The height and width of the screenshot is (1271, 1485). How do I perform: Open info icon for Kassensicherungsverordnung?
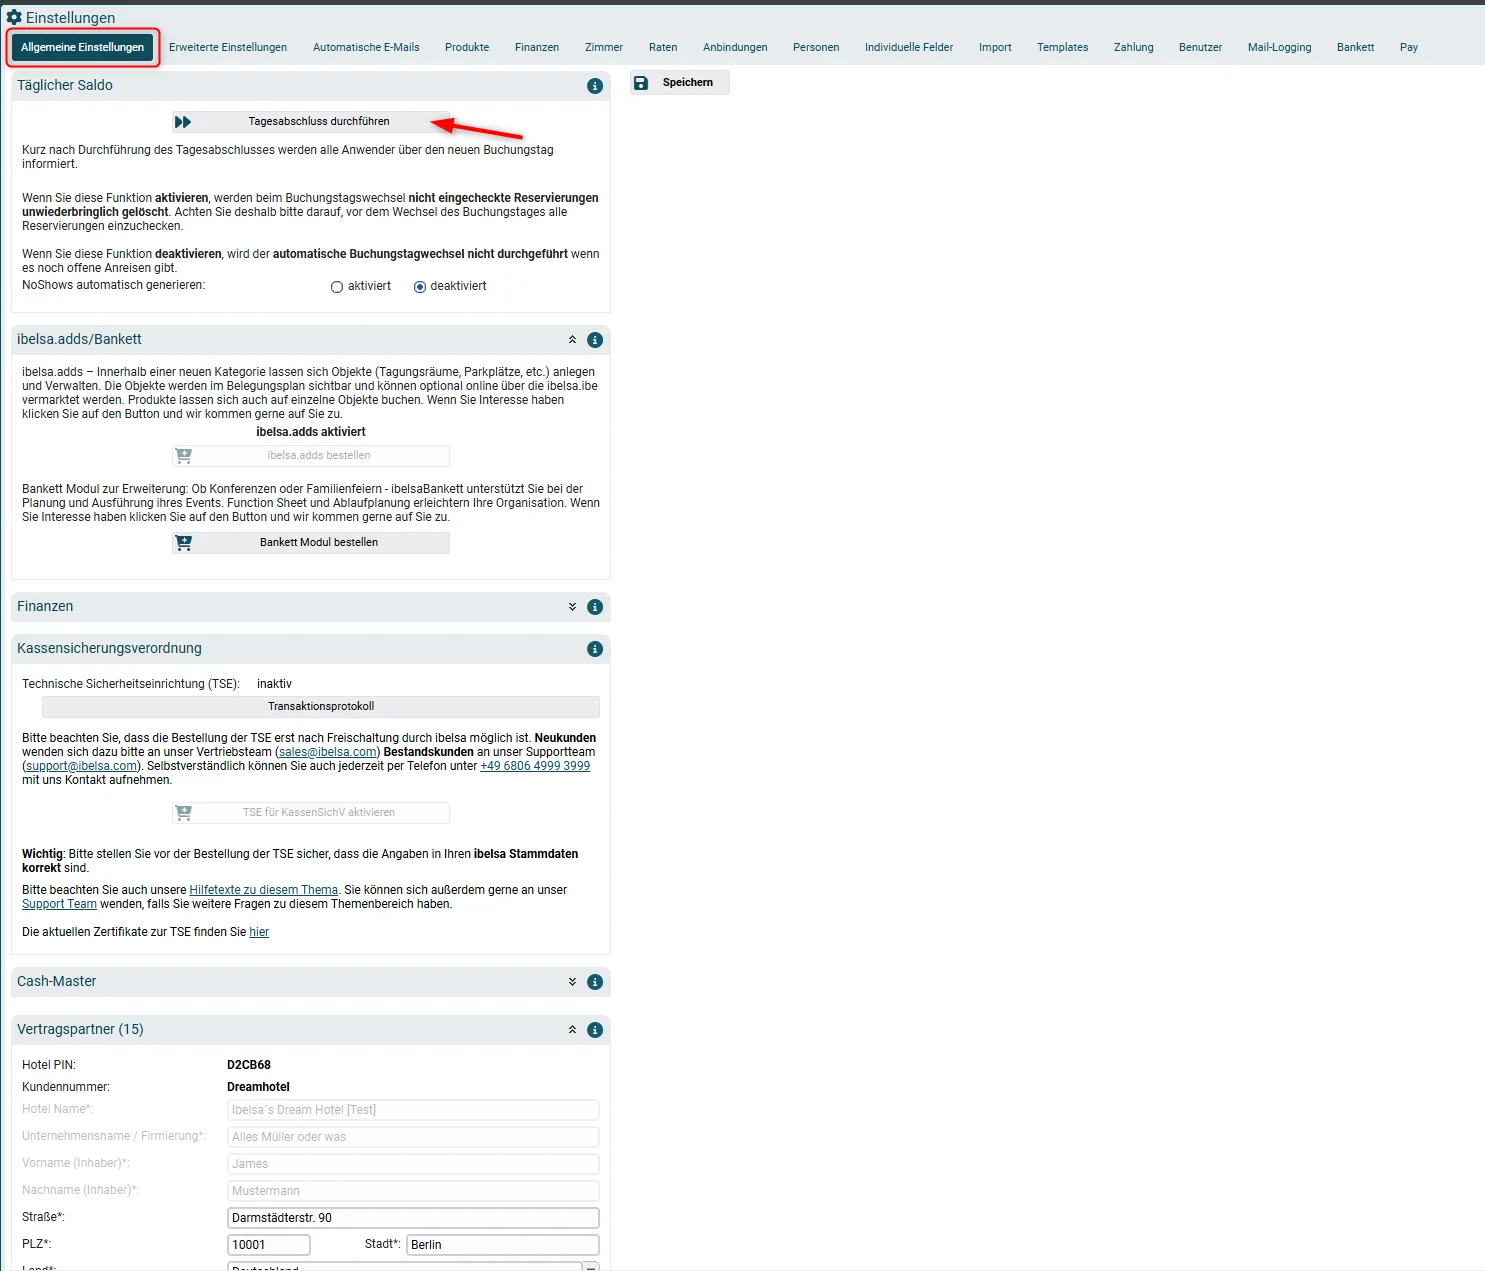pyautogui.click(x=595, y=649)
